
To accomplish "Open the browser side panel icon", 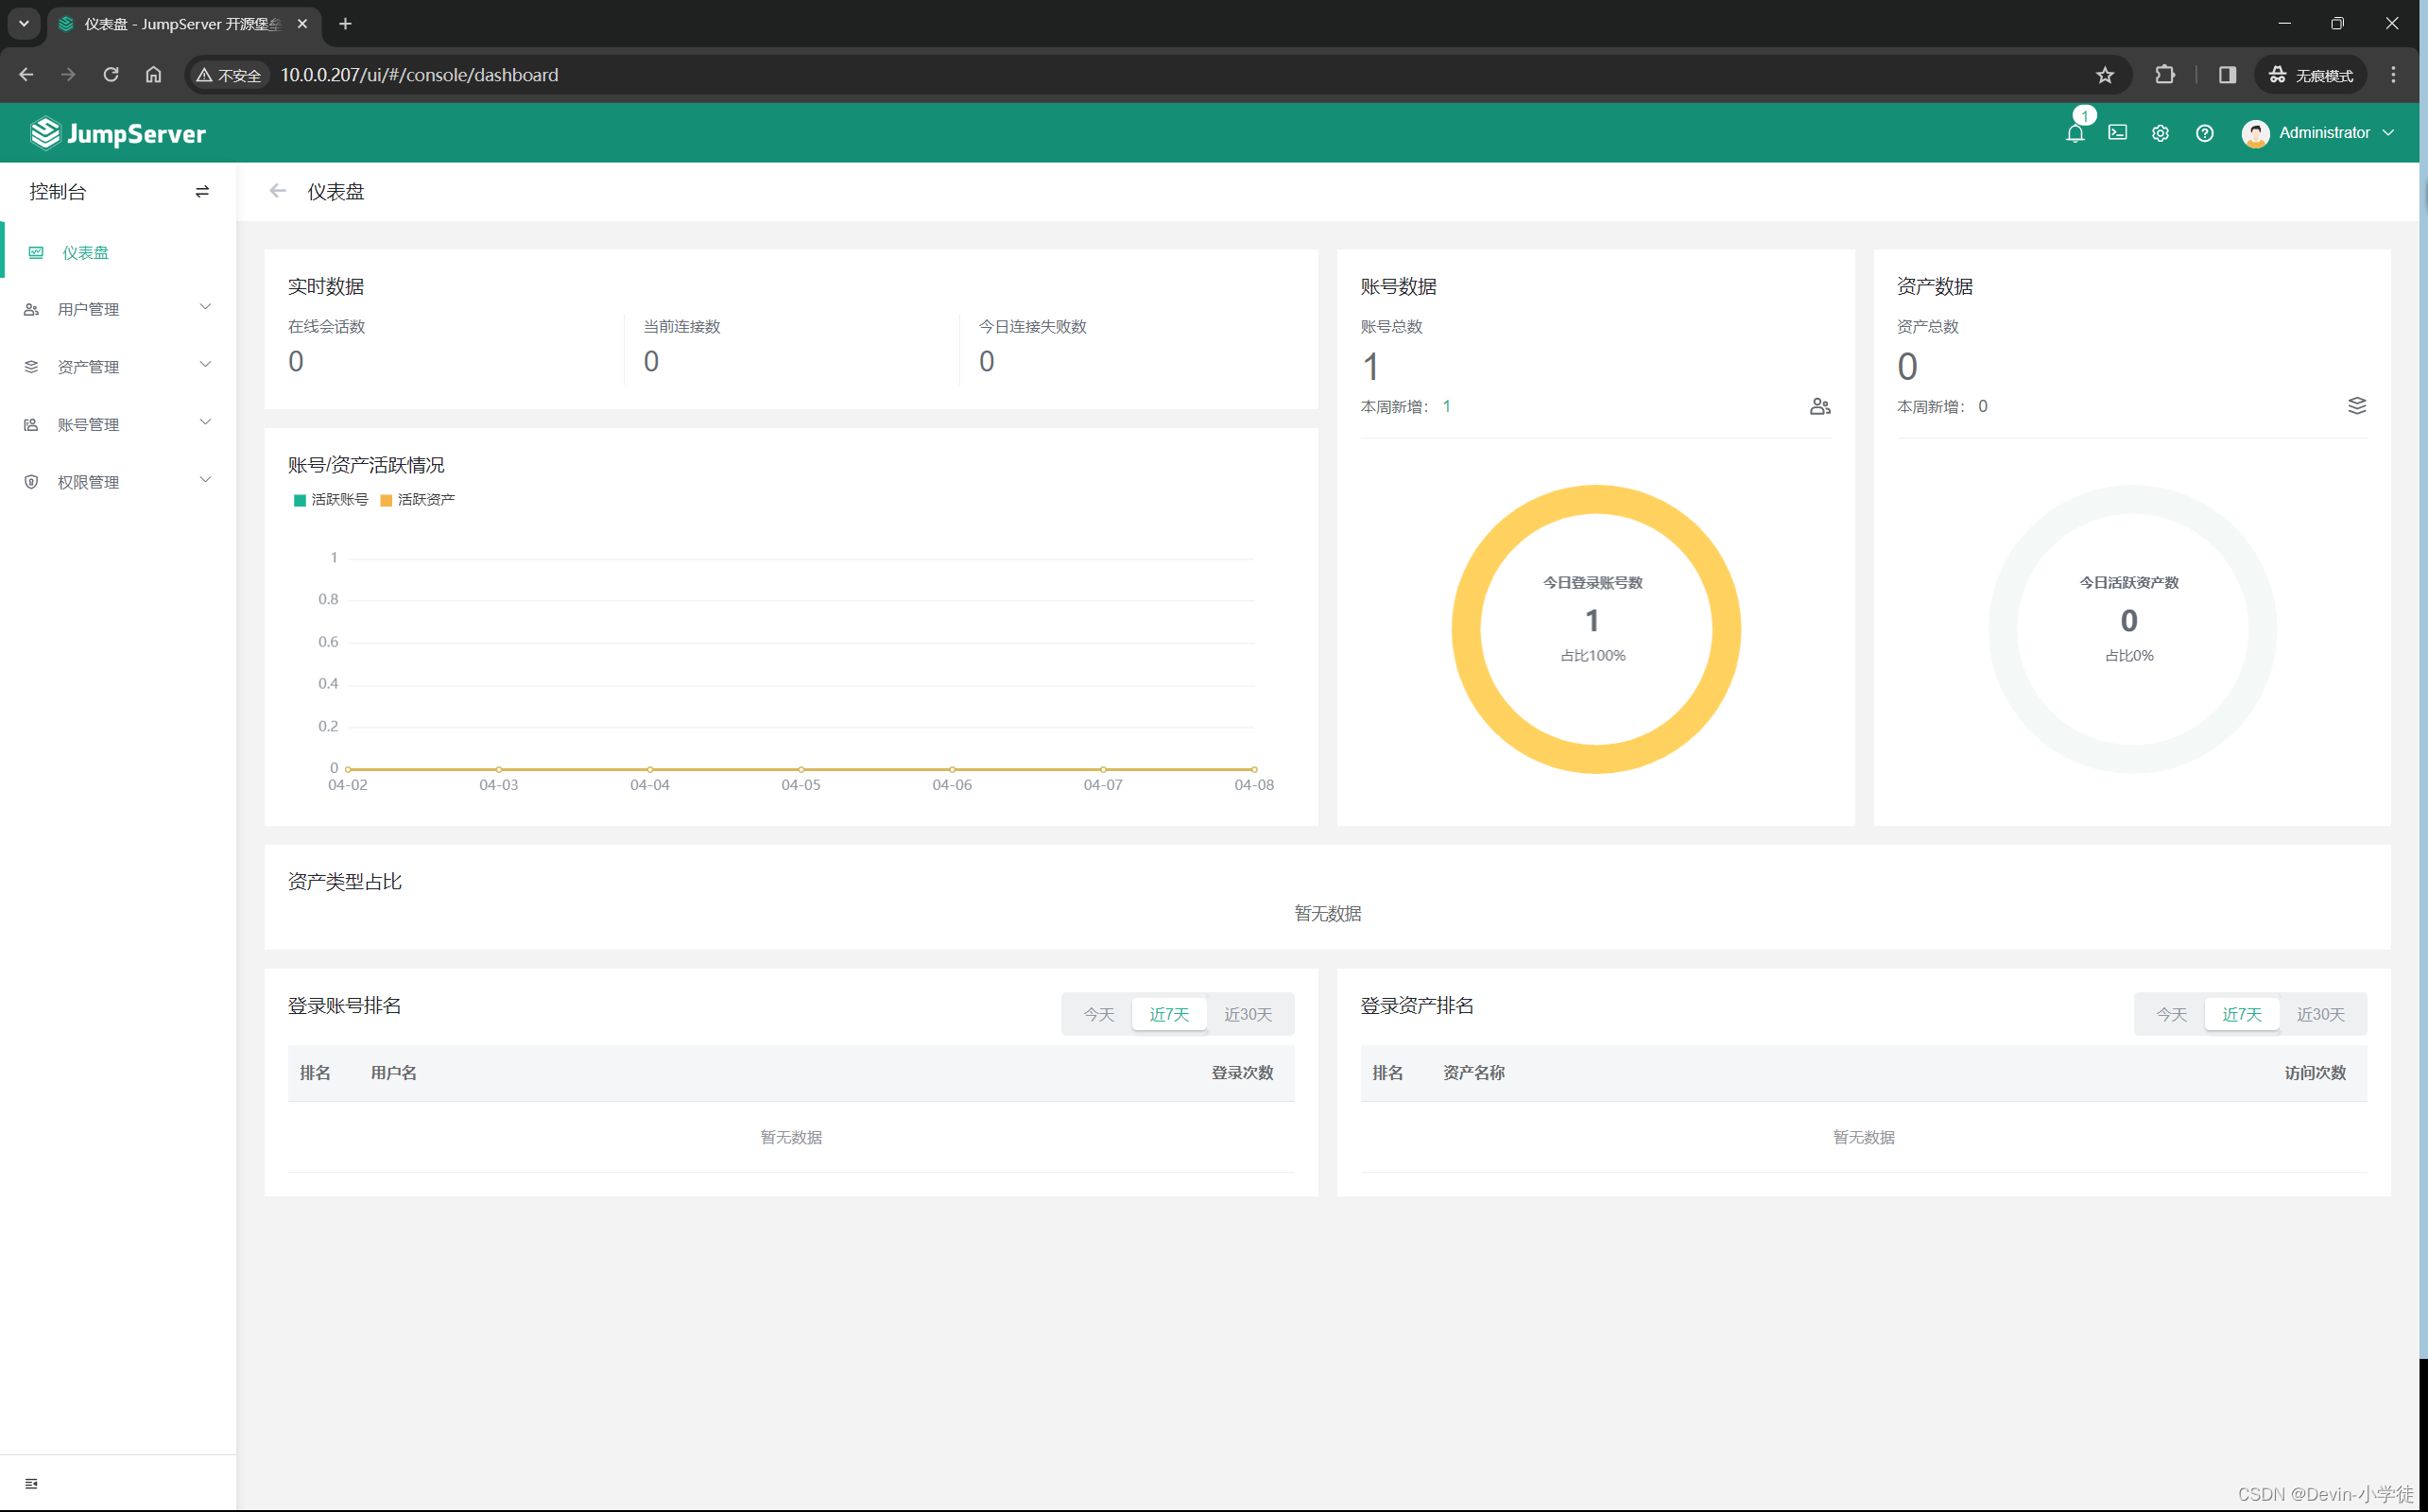I will point(2227,75).
